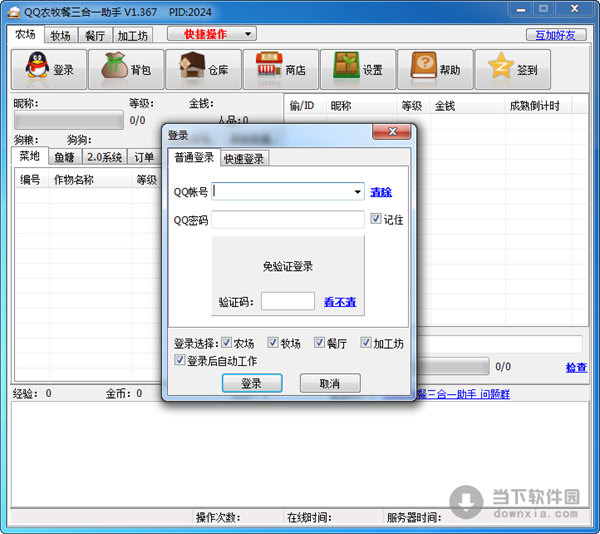Open the 设置 settings farm icon

point(358,69)
